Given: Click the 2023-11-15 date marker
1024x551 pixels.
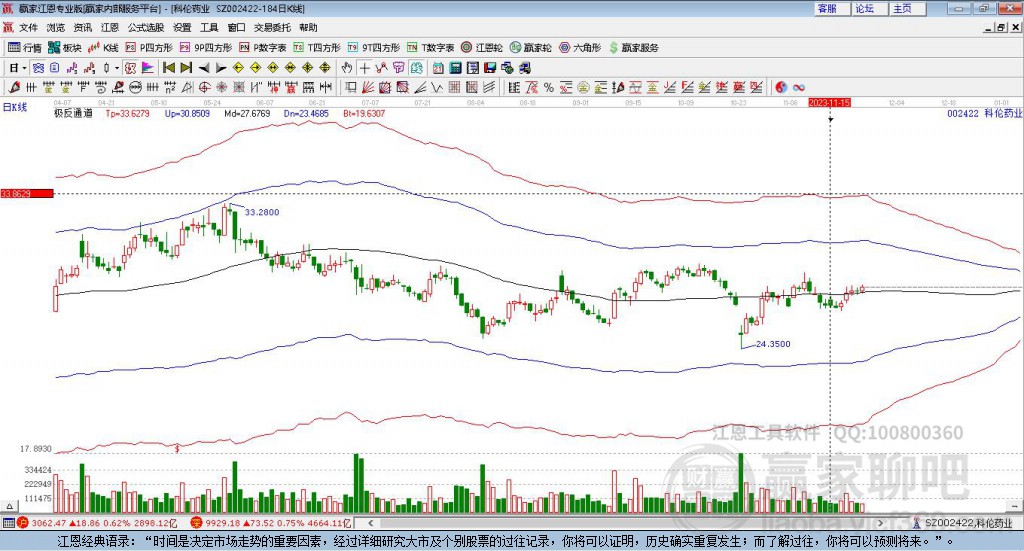Looking at the screenshot, I should click(x=829, y=102).
